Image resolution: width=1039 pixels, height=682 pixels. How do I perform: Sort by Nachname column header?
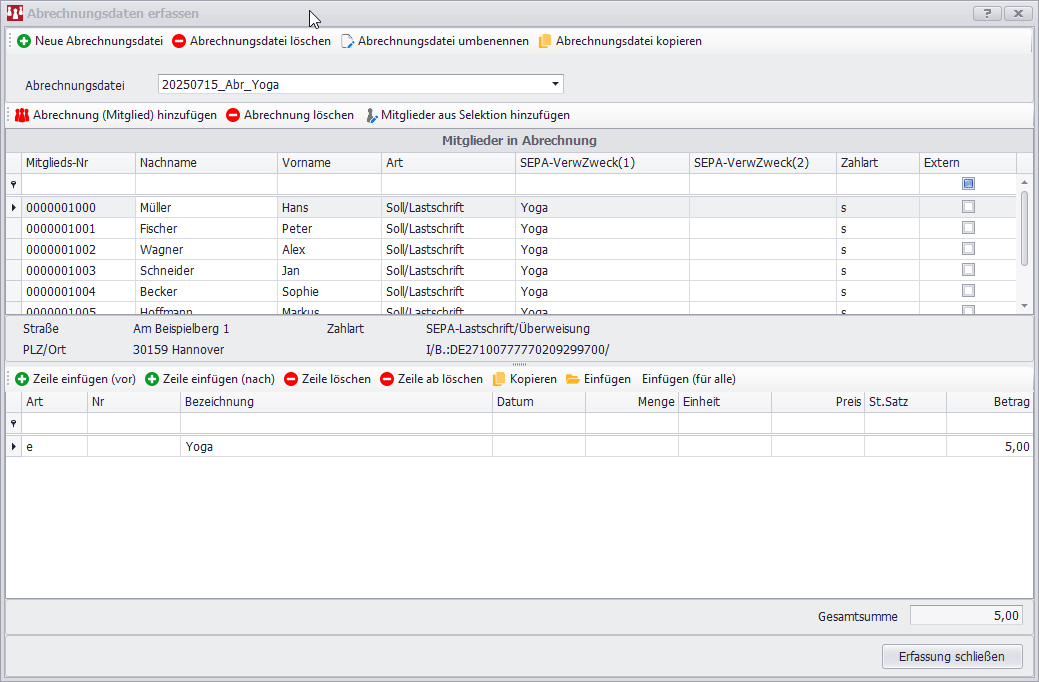click(x=206, y=163)
